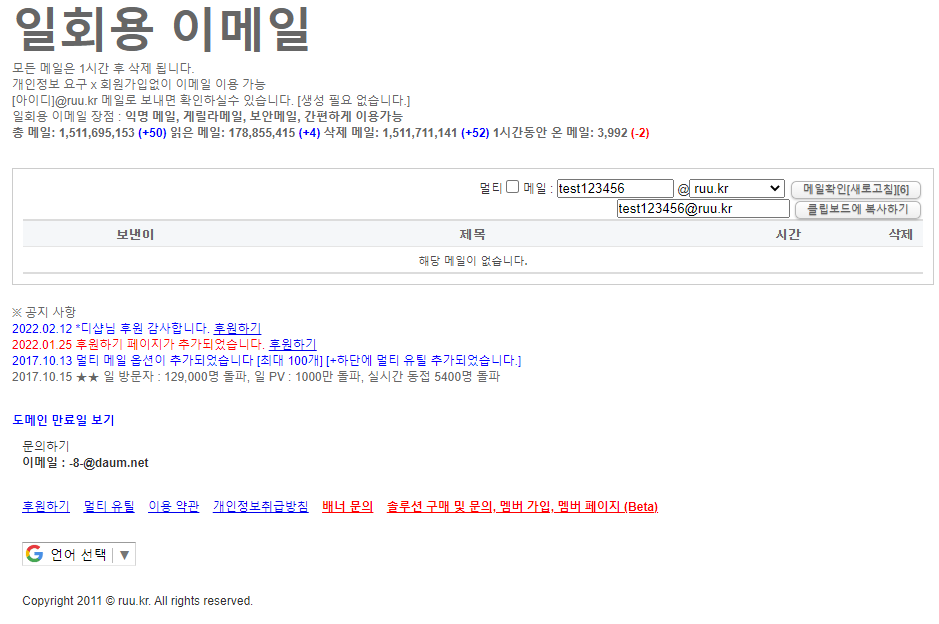View the 개인정보취급방침 privacy policy link
939x624 pixels.
click(260, 507)
